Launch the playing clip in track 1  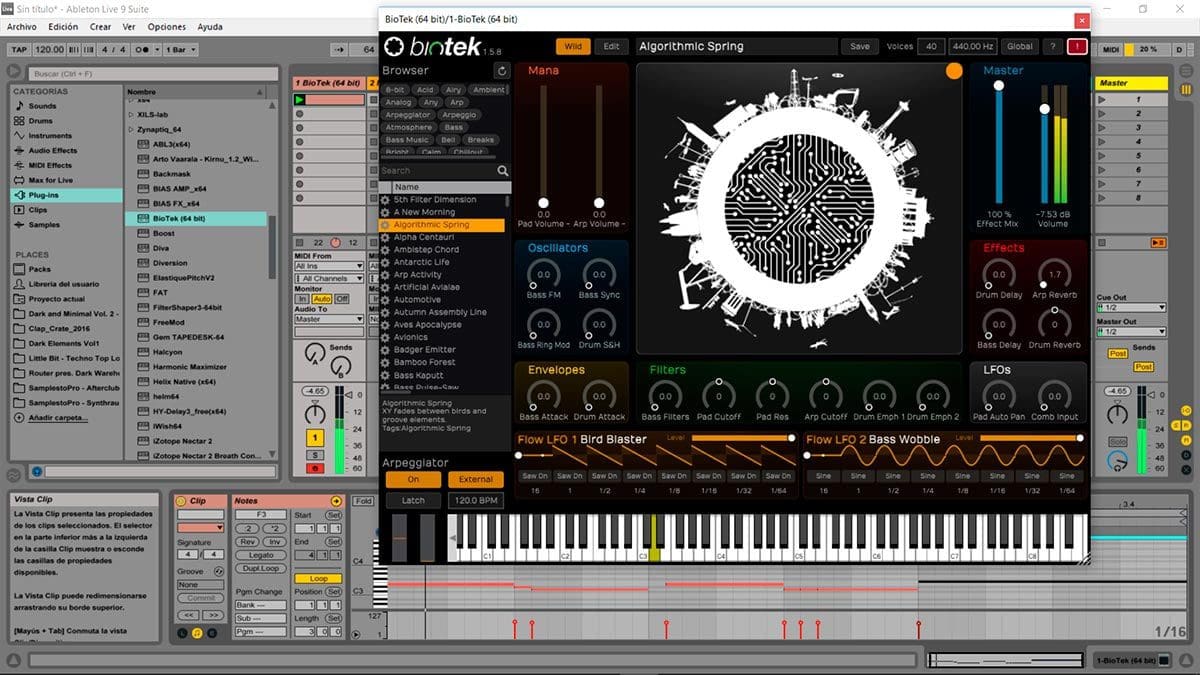pyautogui.click(x=299, y=99)
